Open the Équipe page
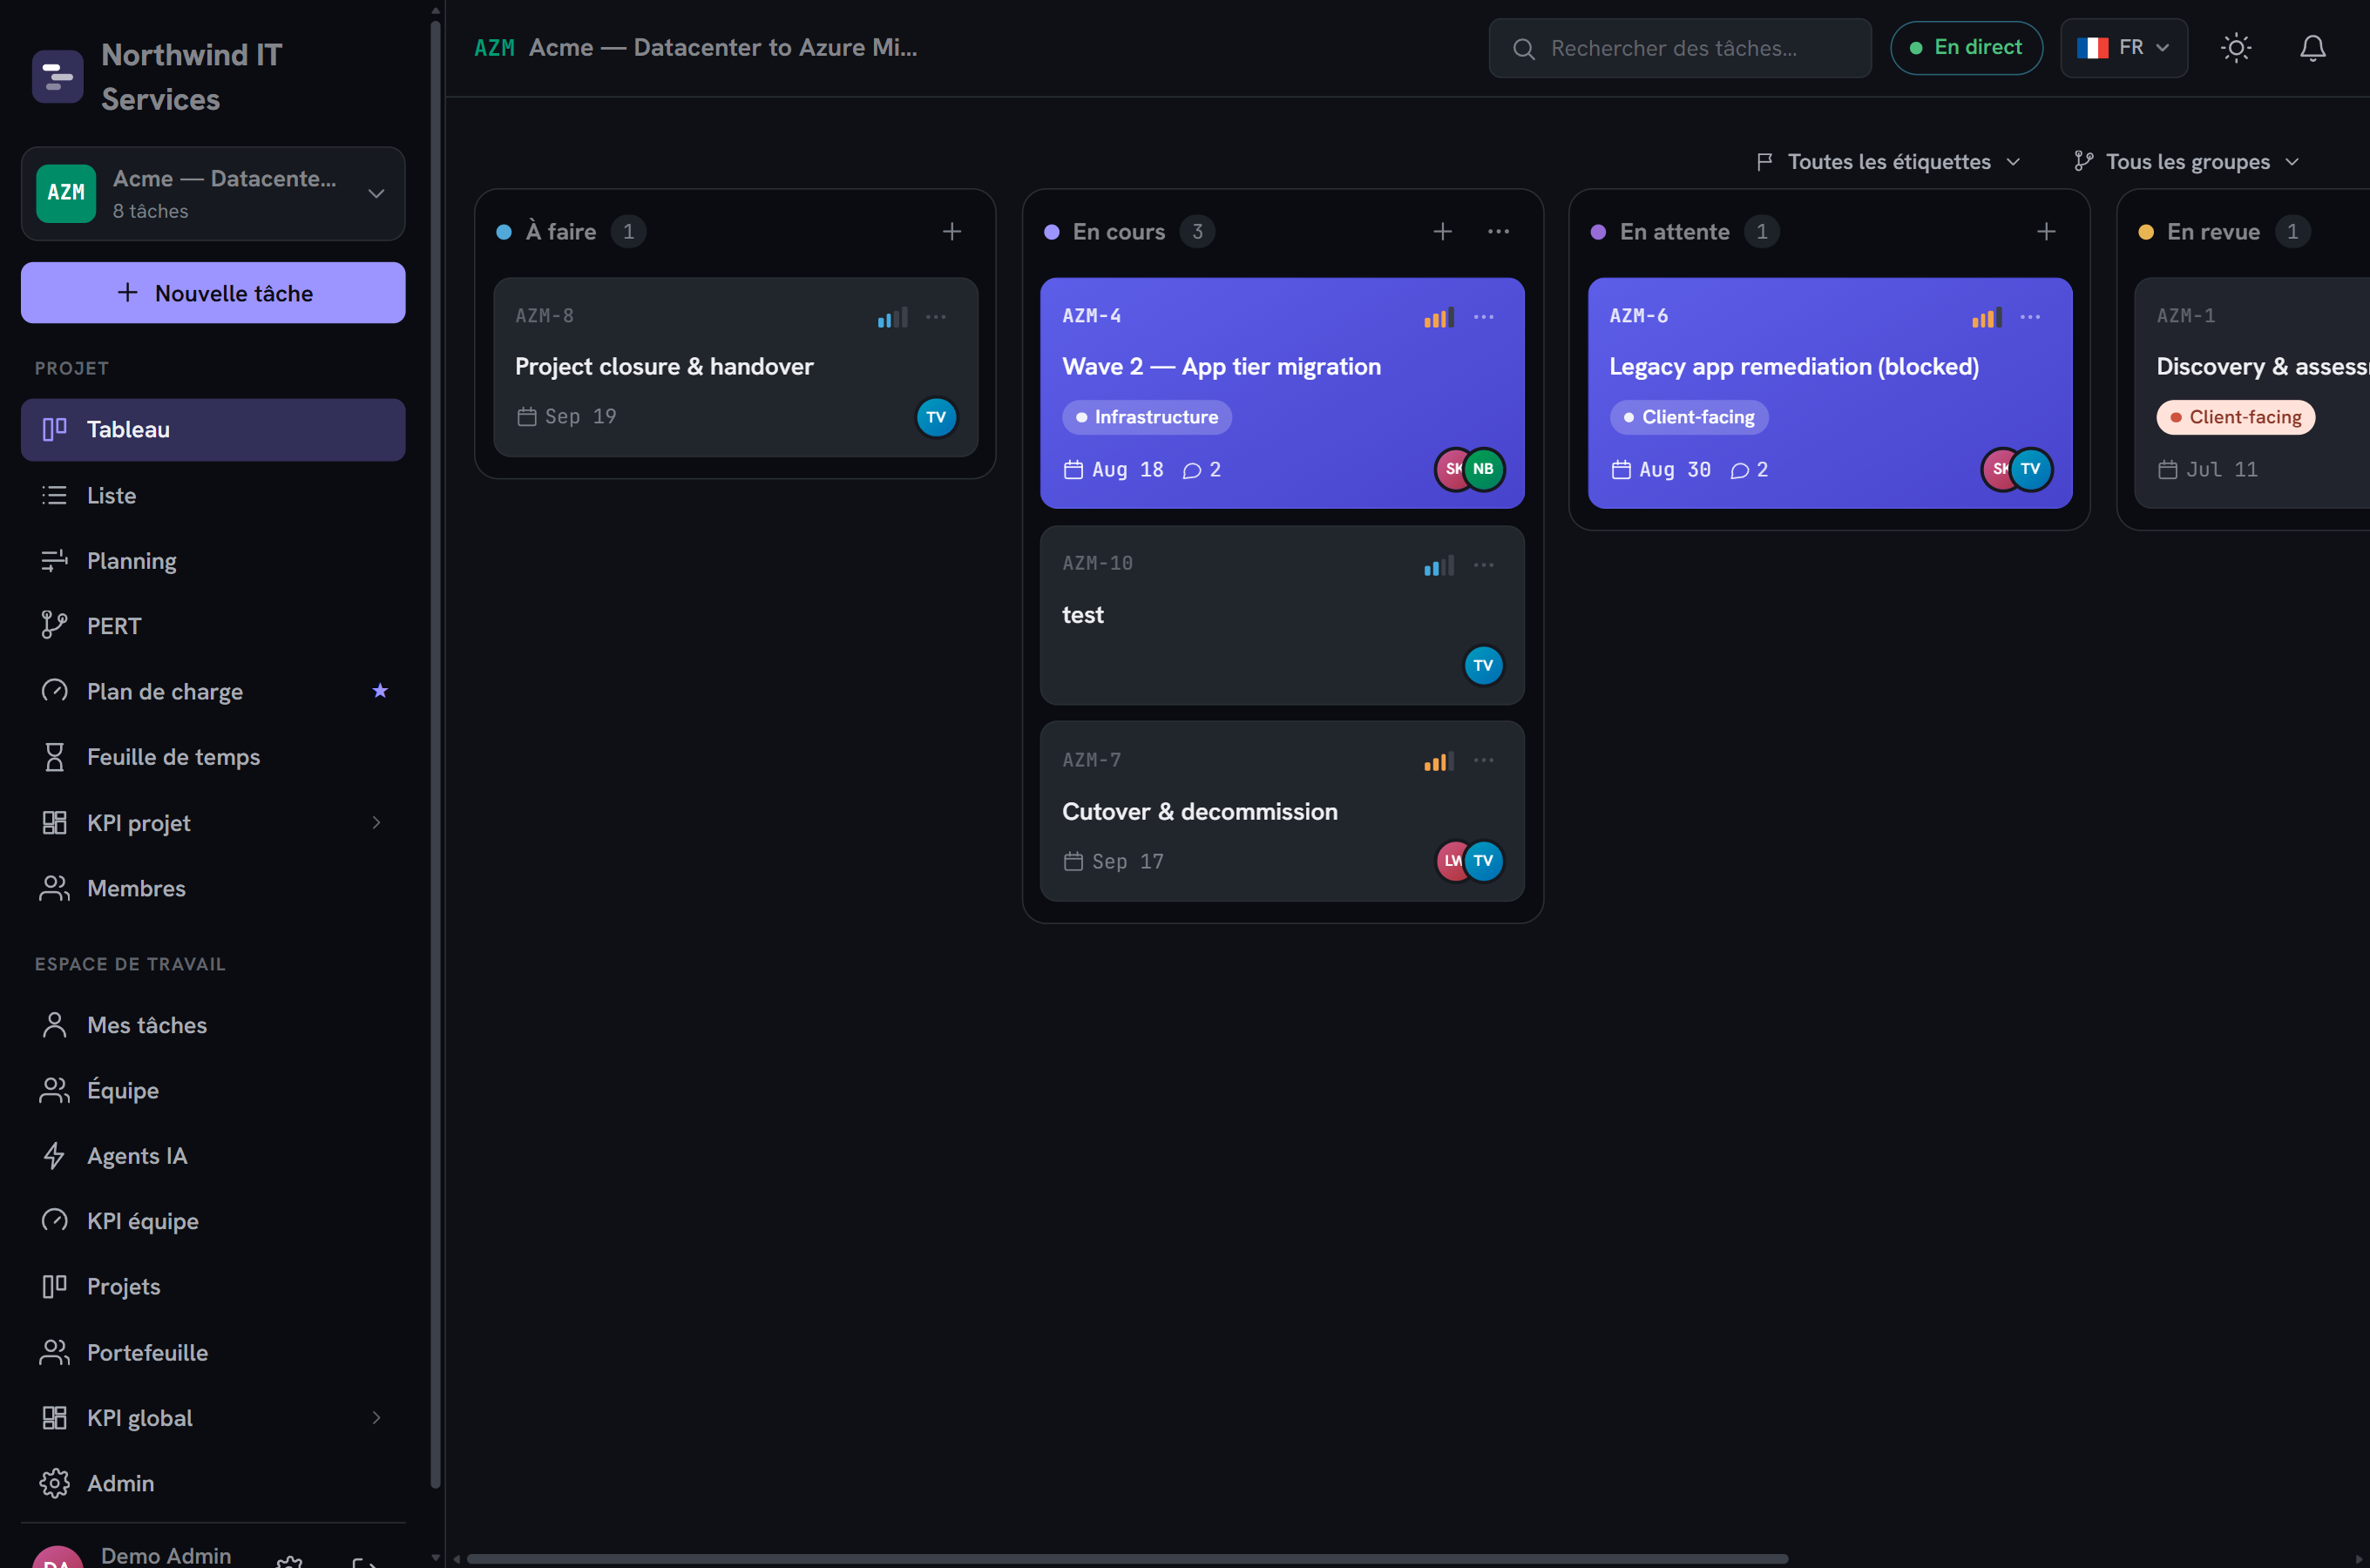This screenshot has width=2370, height=1568. coord(213,1090)
